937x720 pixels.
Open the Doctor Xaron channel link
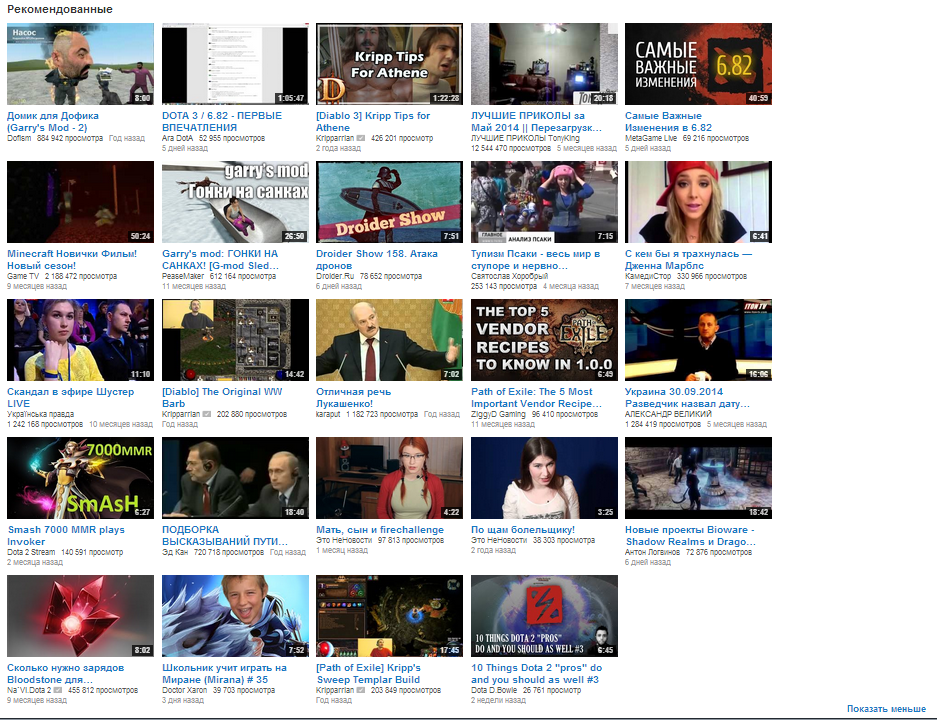[185, 690]
